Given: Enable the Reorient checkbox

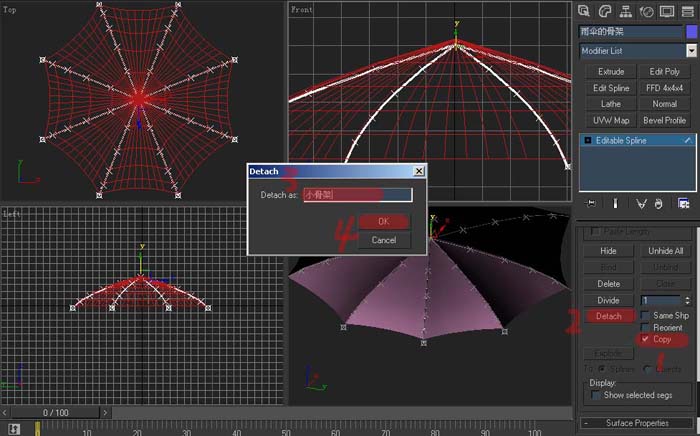Looking at the screenshot, I should (645, 327).
